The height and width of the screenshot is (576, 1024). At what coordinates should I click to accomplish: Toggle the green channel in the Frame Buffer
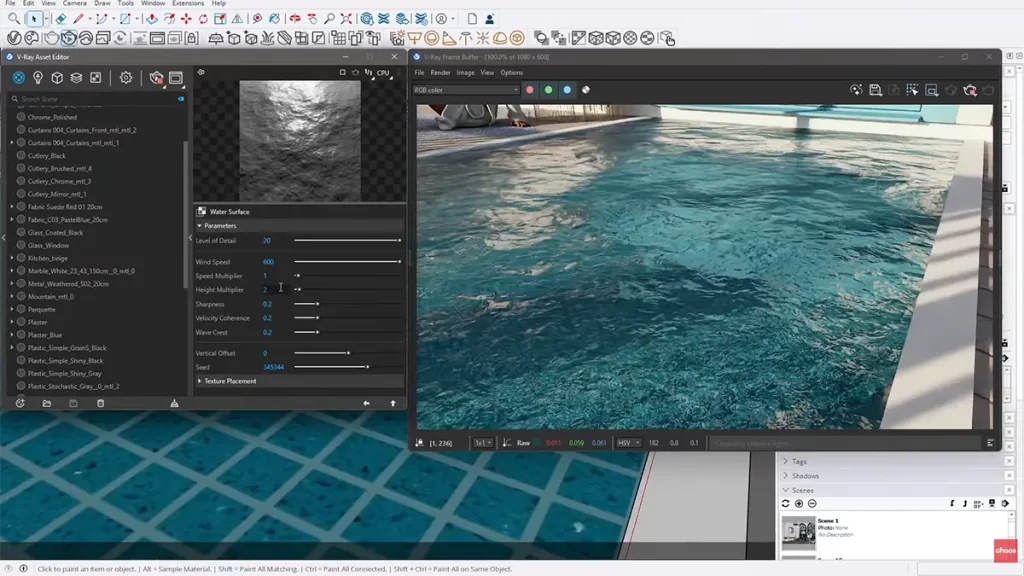click(548, 90)
